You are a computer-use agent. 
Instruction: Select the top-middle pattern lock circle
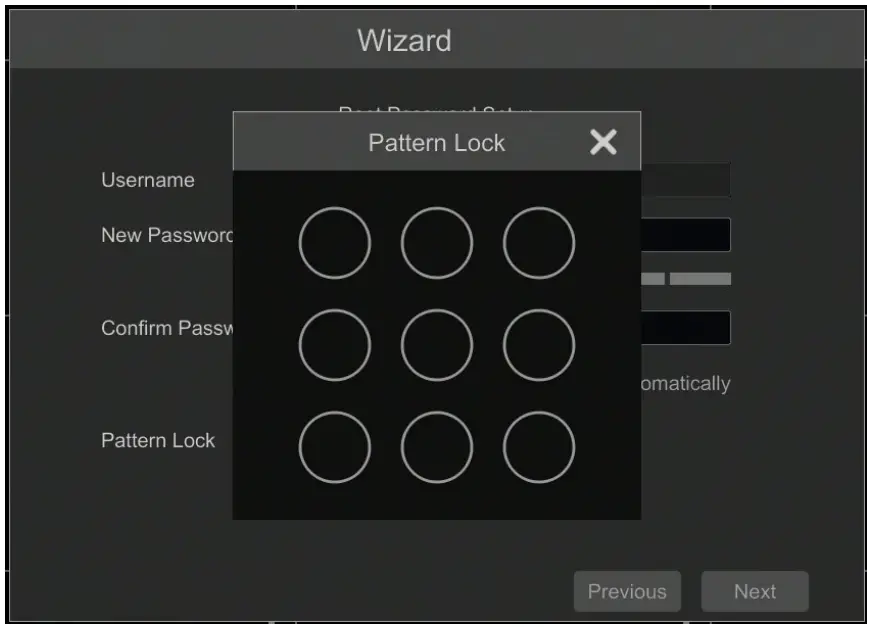point(437,243)
